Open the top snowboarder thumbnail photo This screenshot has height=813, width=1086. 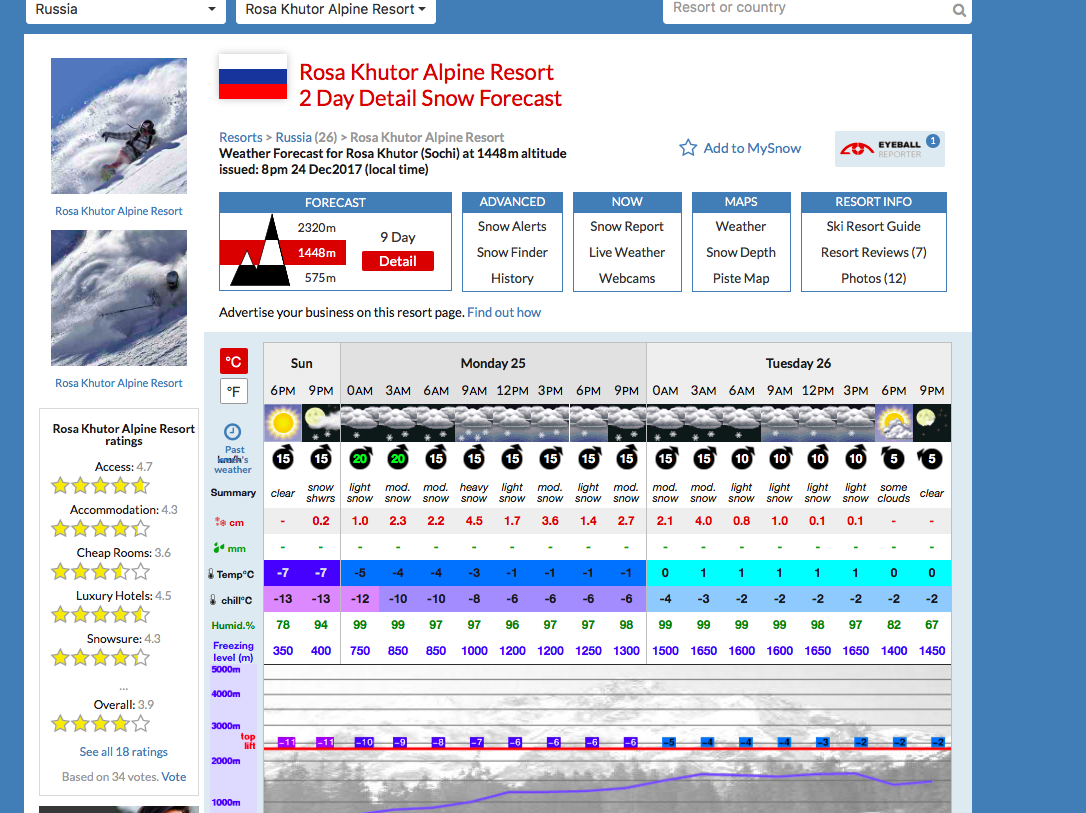coord(118,126)
